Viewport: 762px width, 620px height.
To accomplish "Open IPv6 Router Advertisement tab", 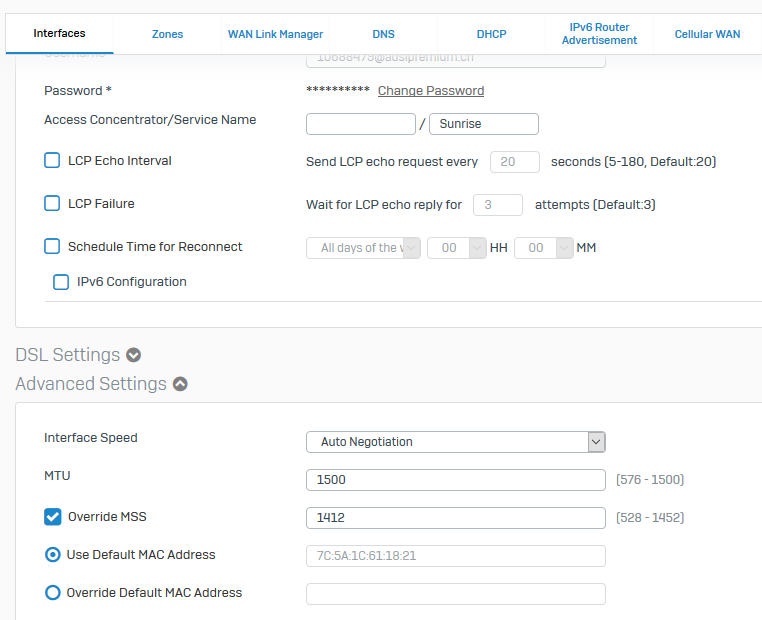I will [599, 34].
